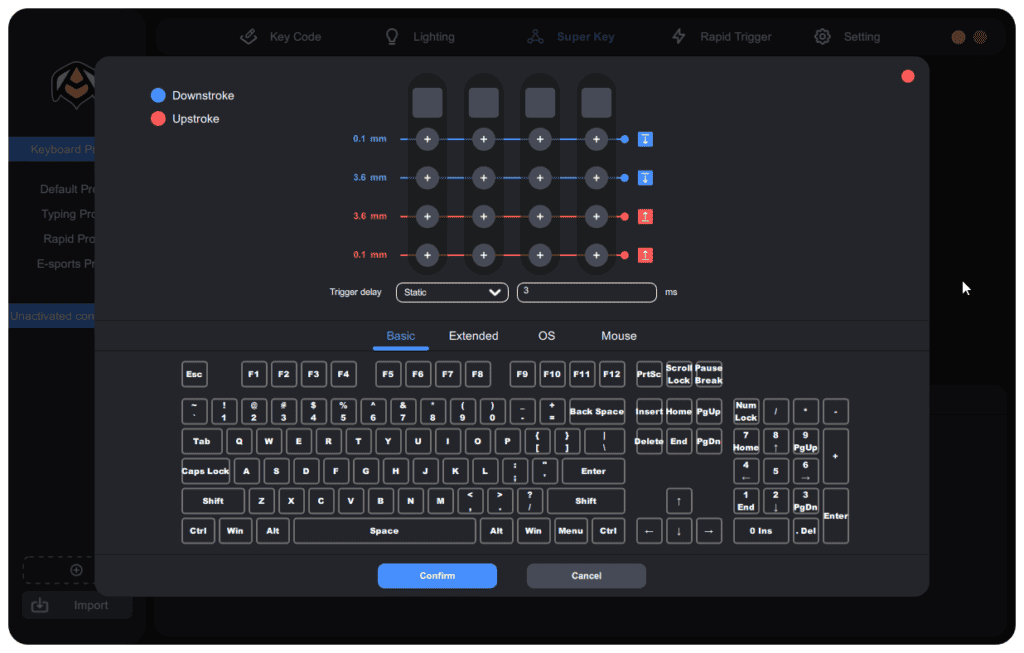Add action in fourth column at 3.6 mm upstroke
The height and width of the screenshot is (653, 1024).
[x=596, y=216]
